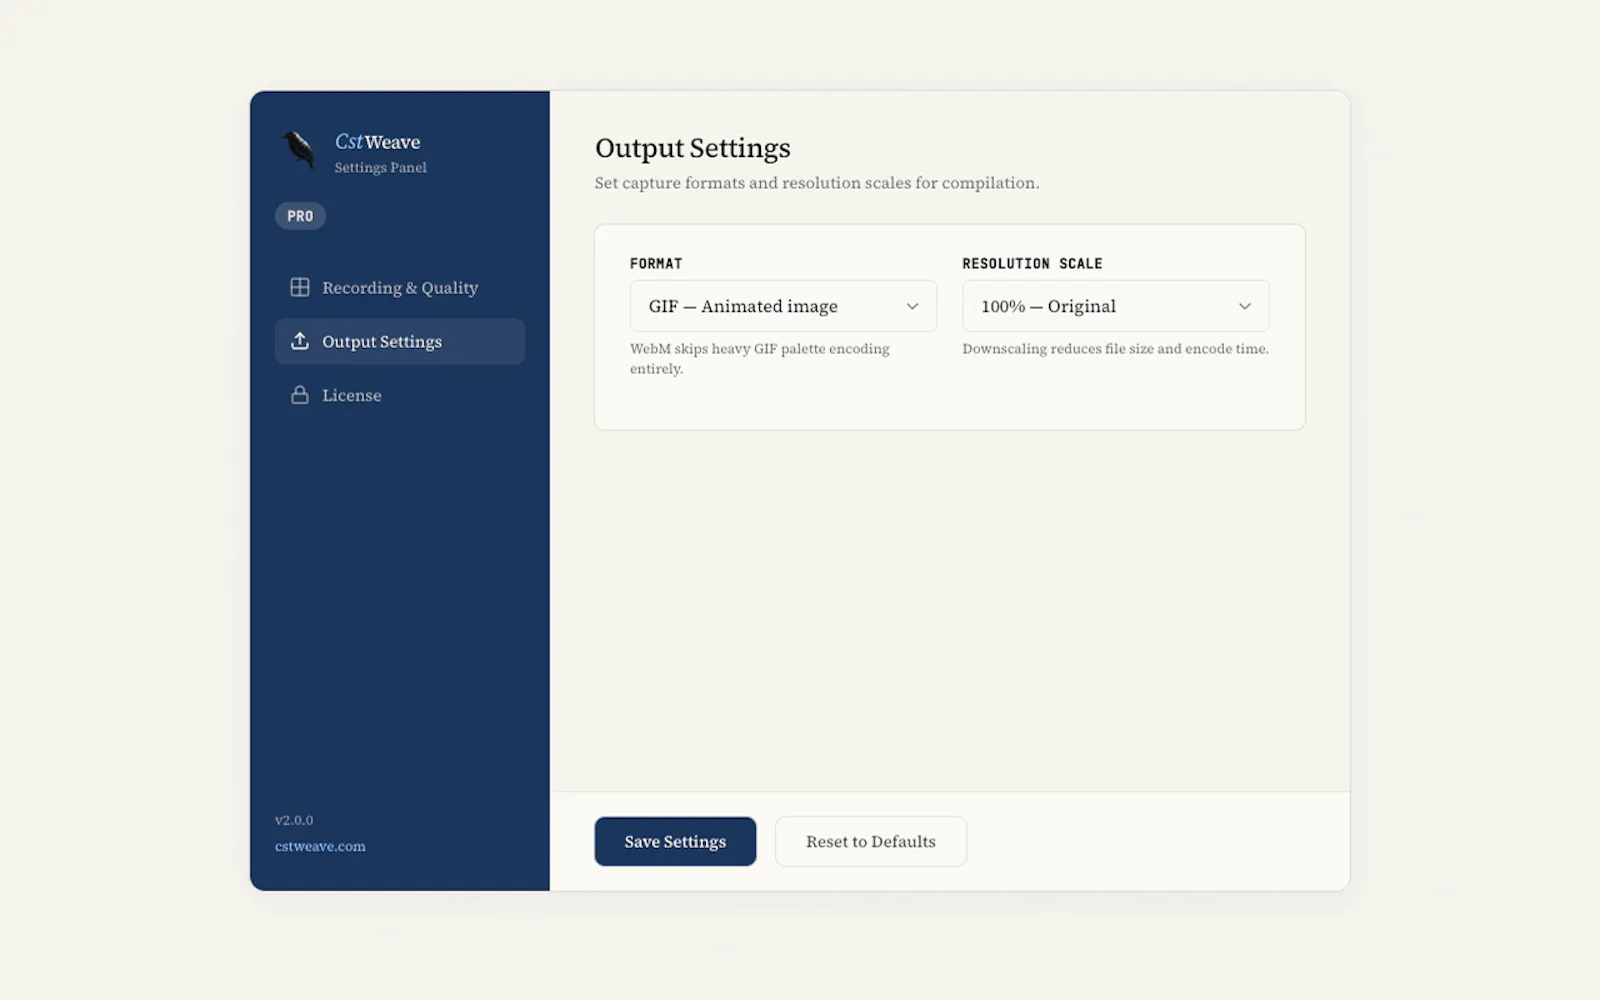Viewport: 1600px width, 1000px height.
Task: Save the settings
Action: tap(675, 841)
